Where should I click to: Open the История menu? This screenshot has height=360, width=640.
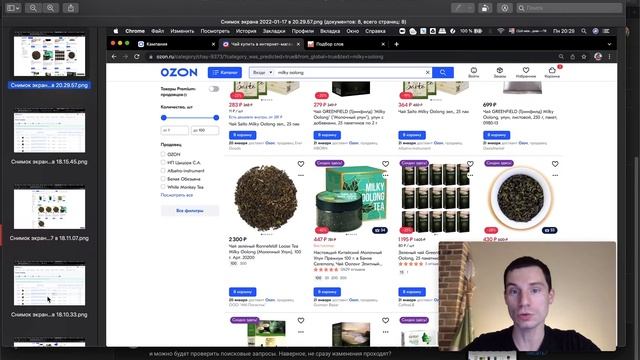[x=246, y=31]
